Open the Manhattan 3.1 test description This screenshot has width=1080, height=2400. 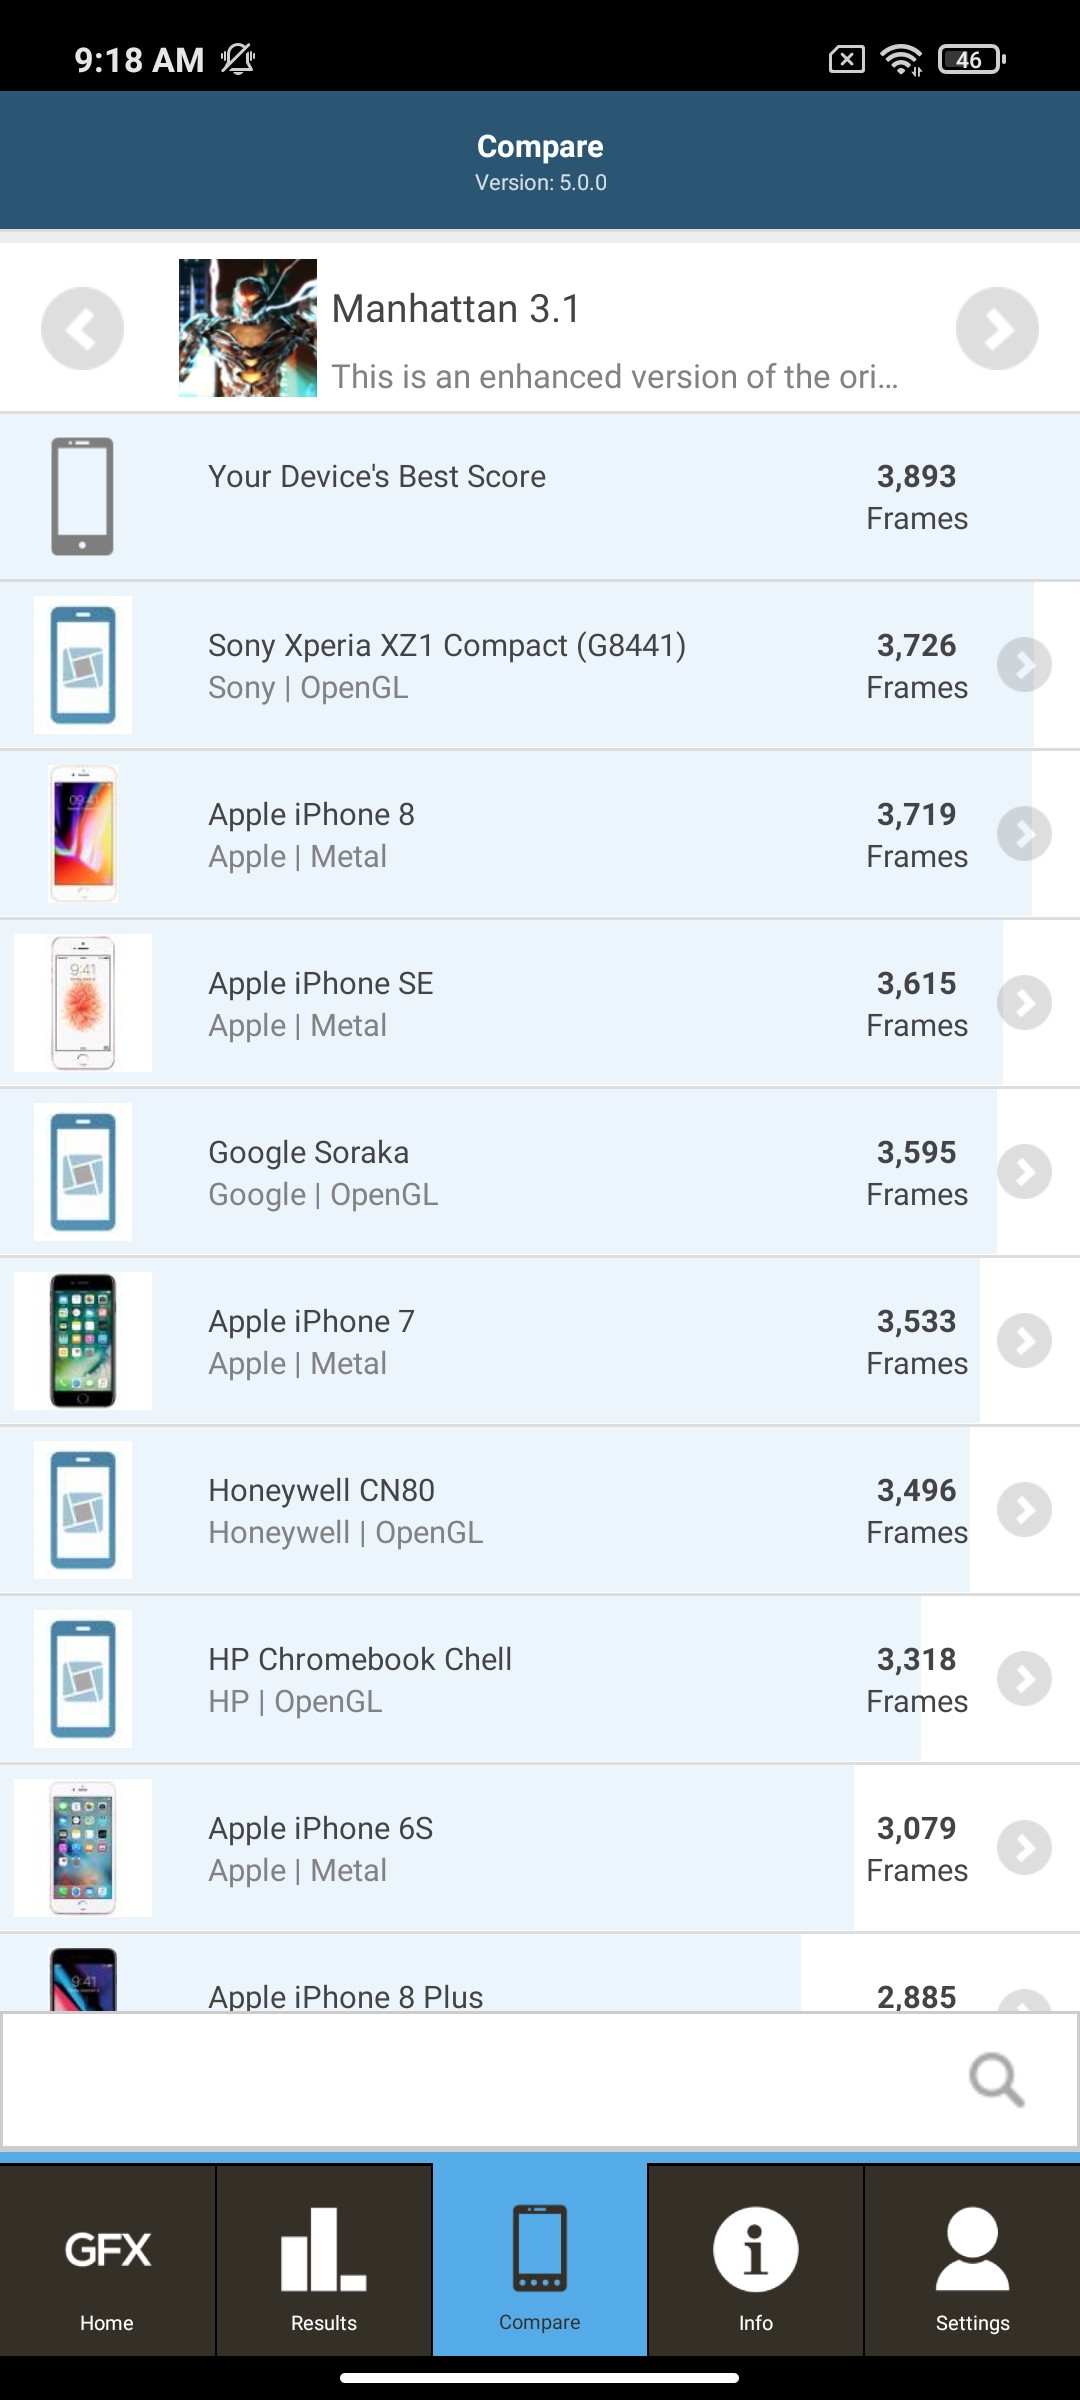614,377
